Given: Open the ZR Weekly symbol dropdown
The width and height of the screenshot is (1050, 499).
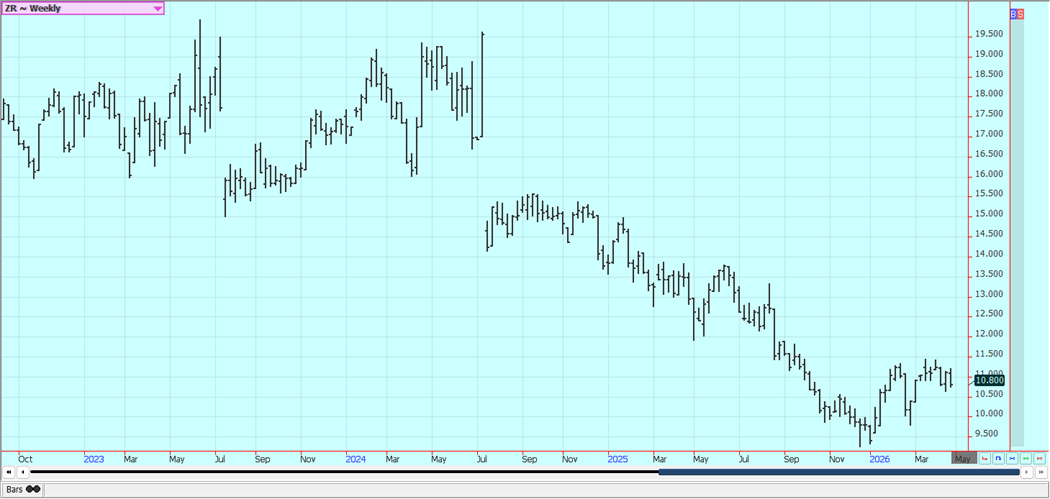Looking at the screenshot, I should 157,8.
